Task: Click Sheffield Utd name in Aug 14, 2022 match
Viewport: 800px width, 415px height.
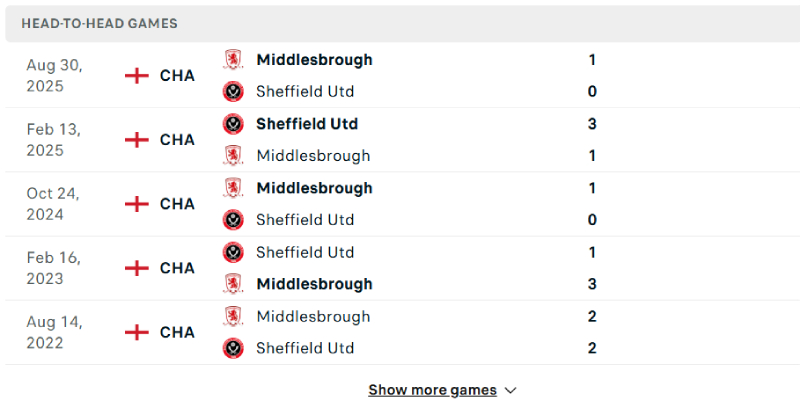Action: point(305,348)
